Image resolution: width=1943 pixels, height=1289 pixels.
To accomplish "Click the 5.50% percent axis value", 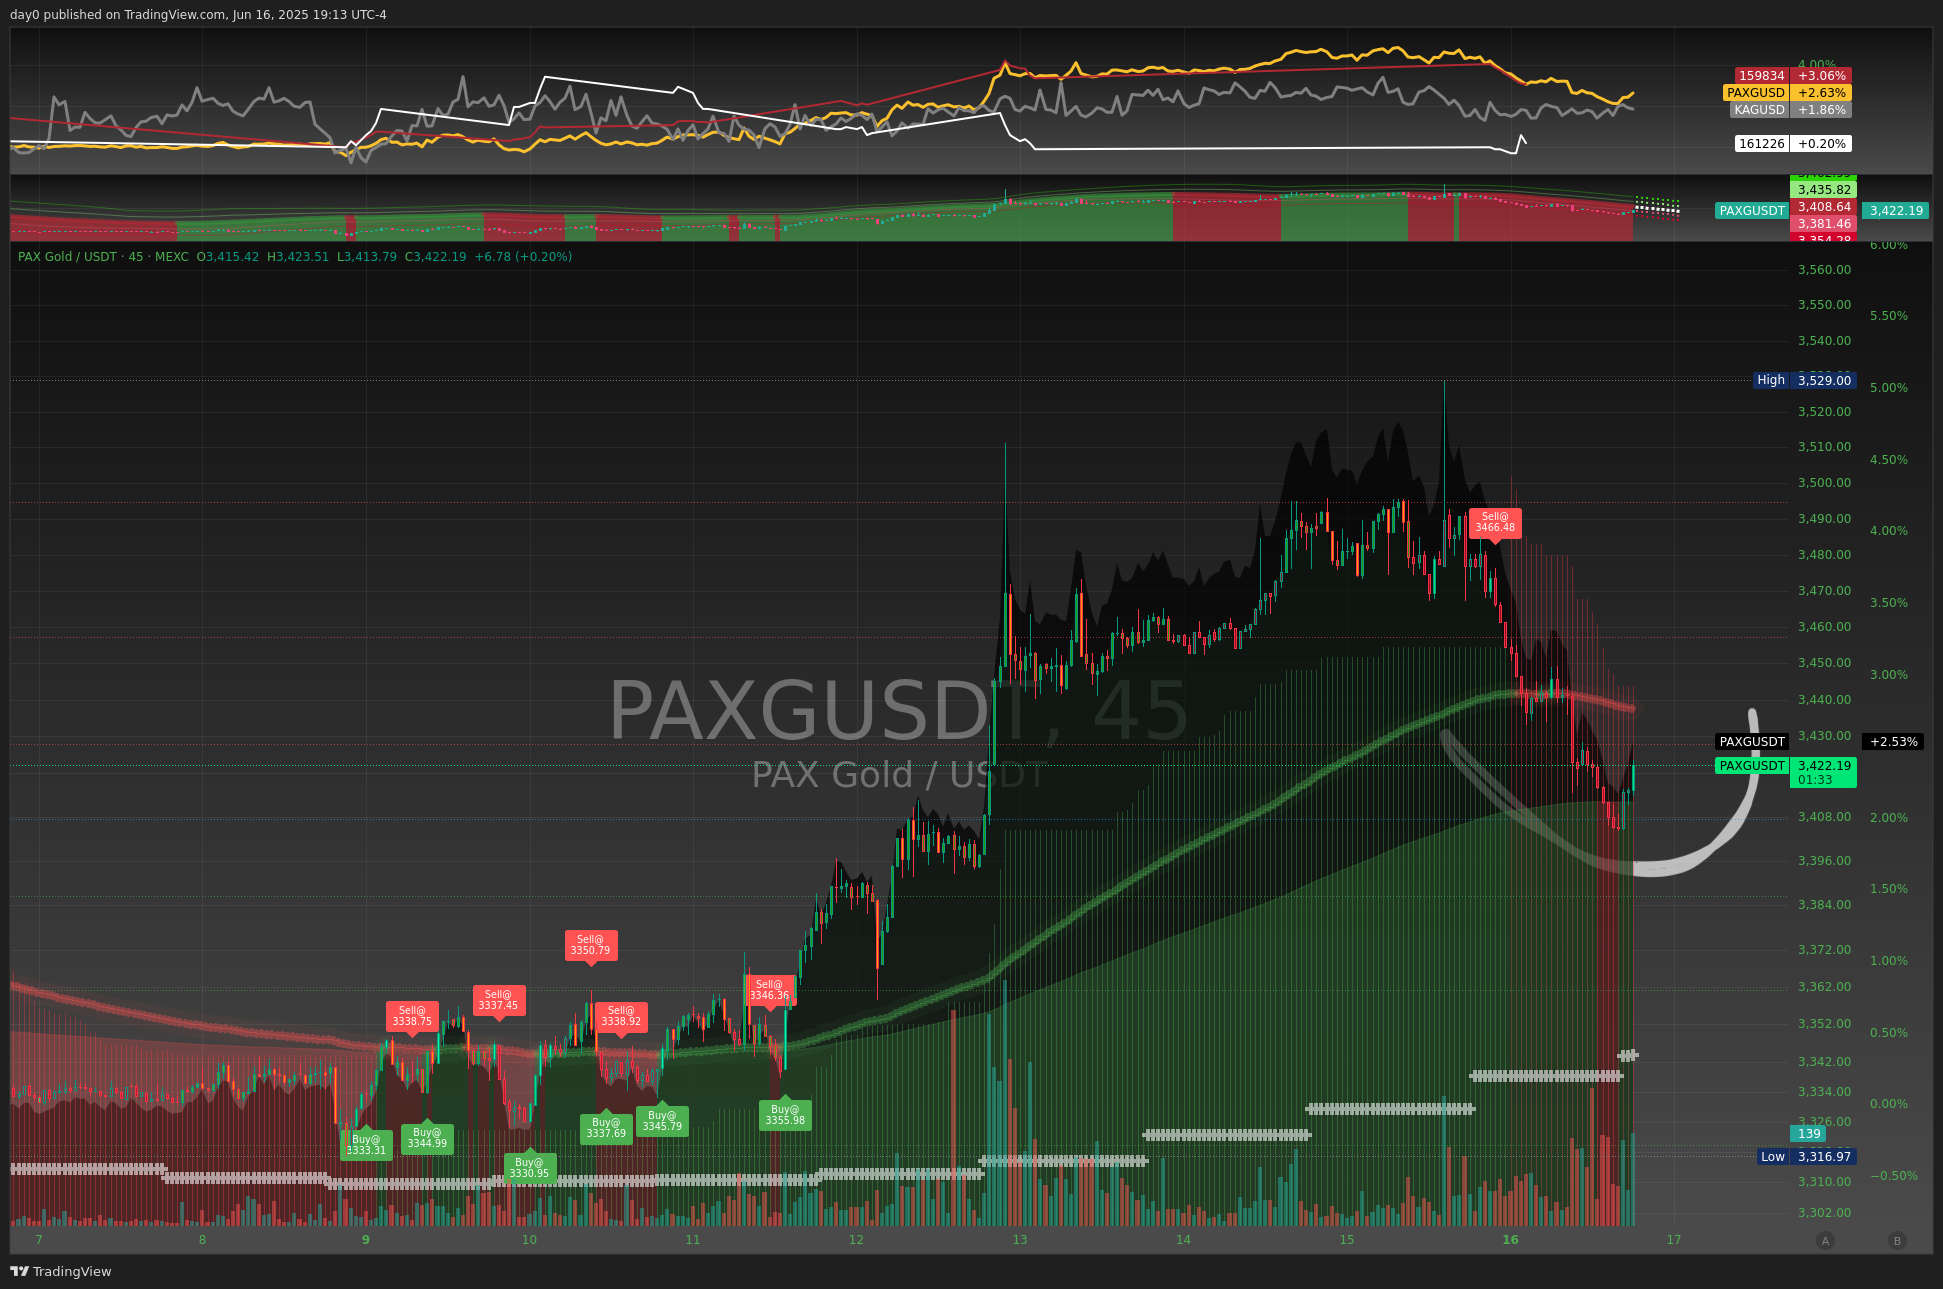I will pyautogui.click(x=1889, y=316).
